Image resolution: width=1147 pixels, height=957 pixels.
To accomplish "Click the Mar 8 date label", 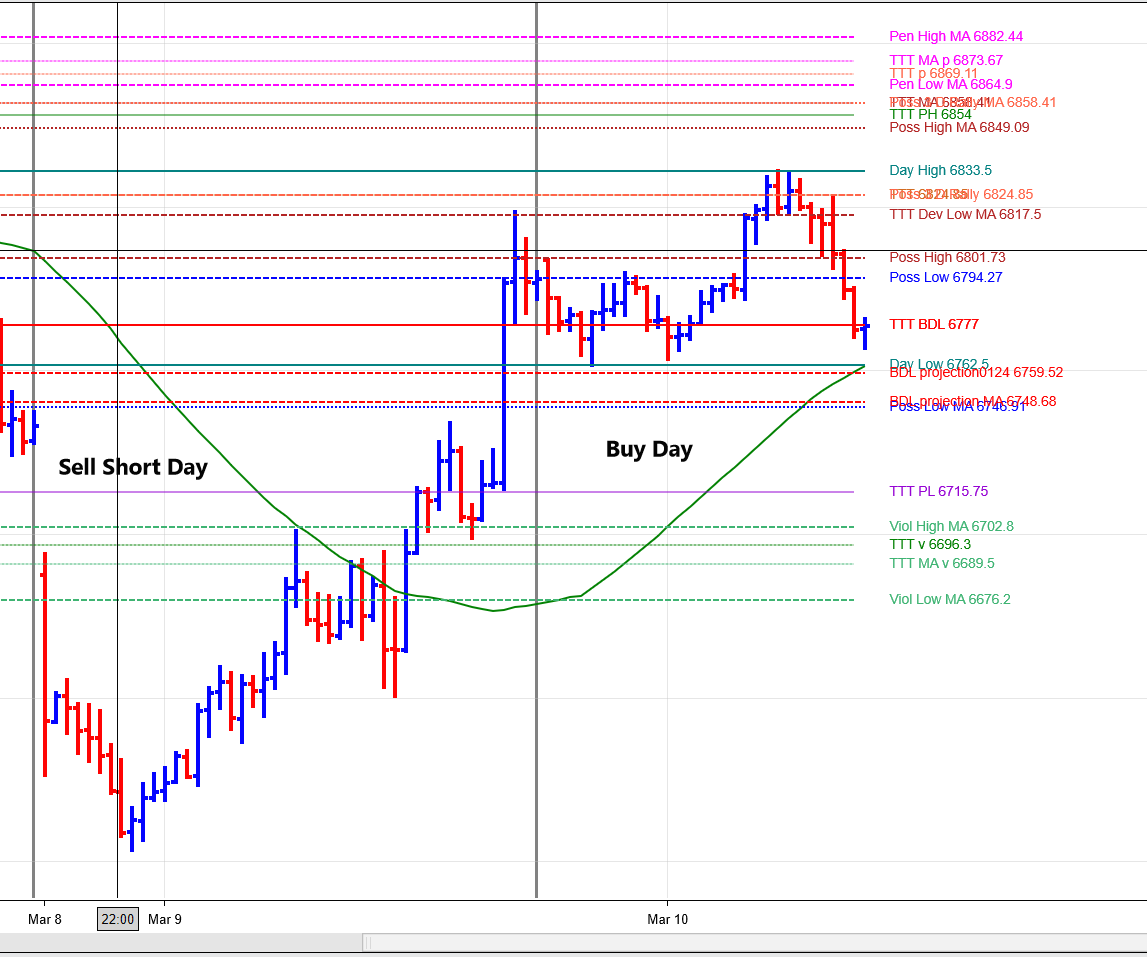I will click(x=45, y=919).
